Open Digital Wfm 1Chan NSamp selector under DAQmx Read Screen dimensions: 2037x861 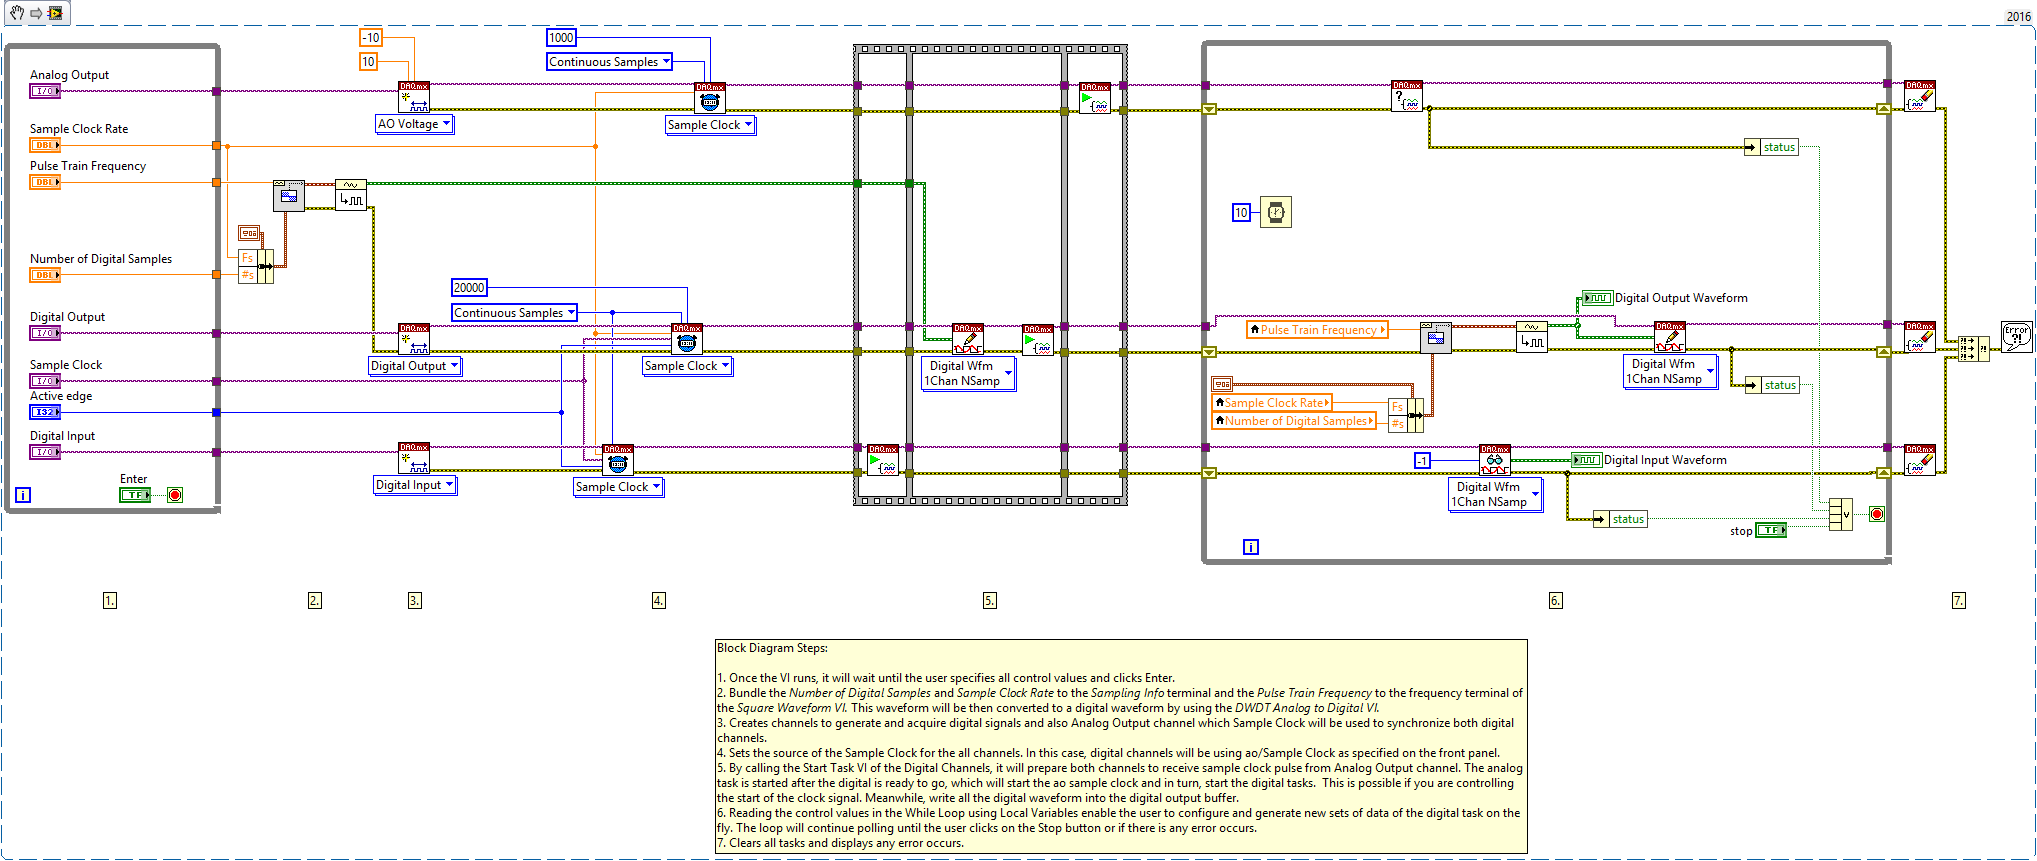[1496, 494]
